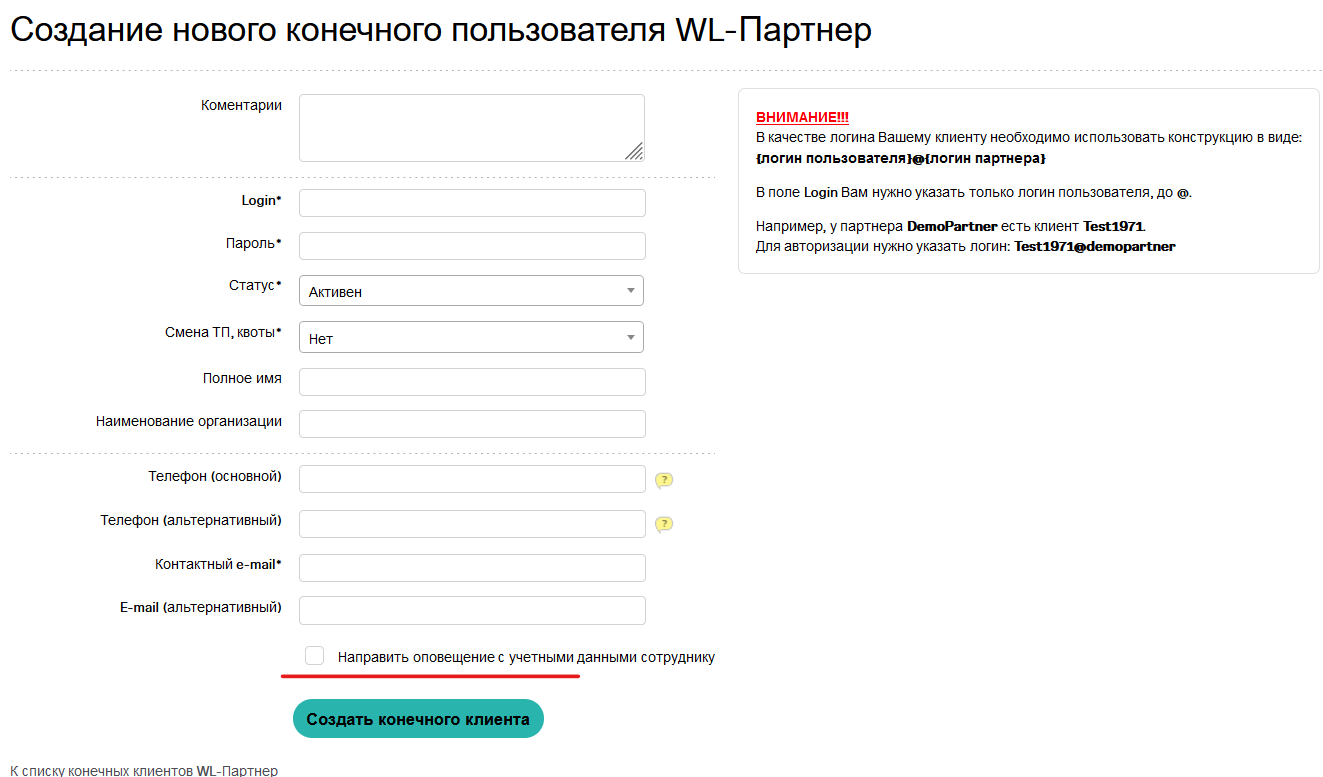1323x777 pixels.
Task: Focus the Login input field
Action: 472,203
